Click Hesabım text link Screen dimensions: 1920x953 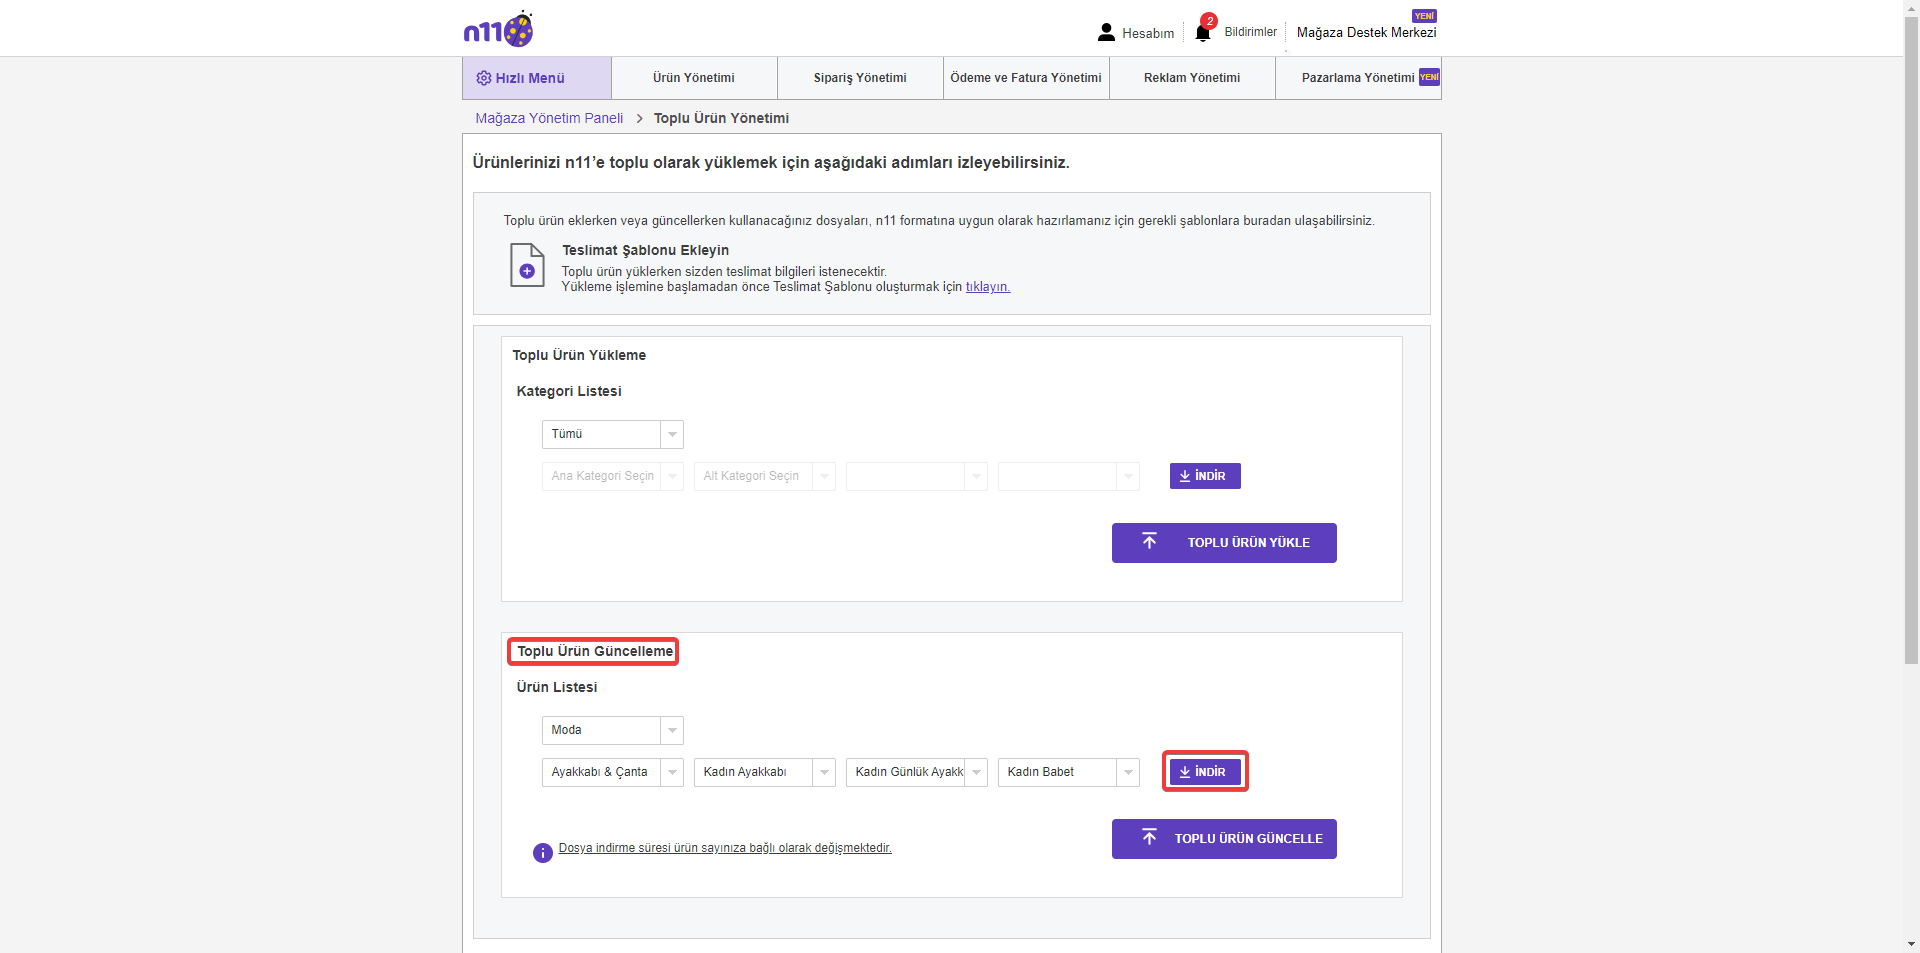click(1148, 33)
